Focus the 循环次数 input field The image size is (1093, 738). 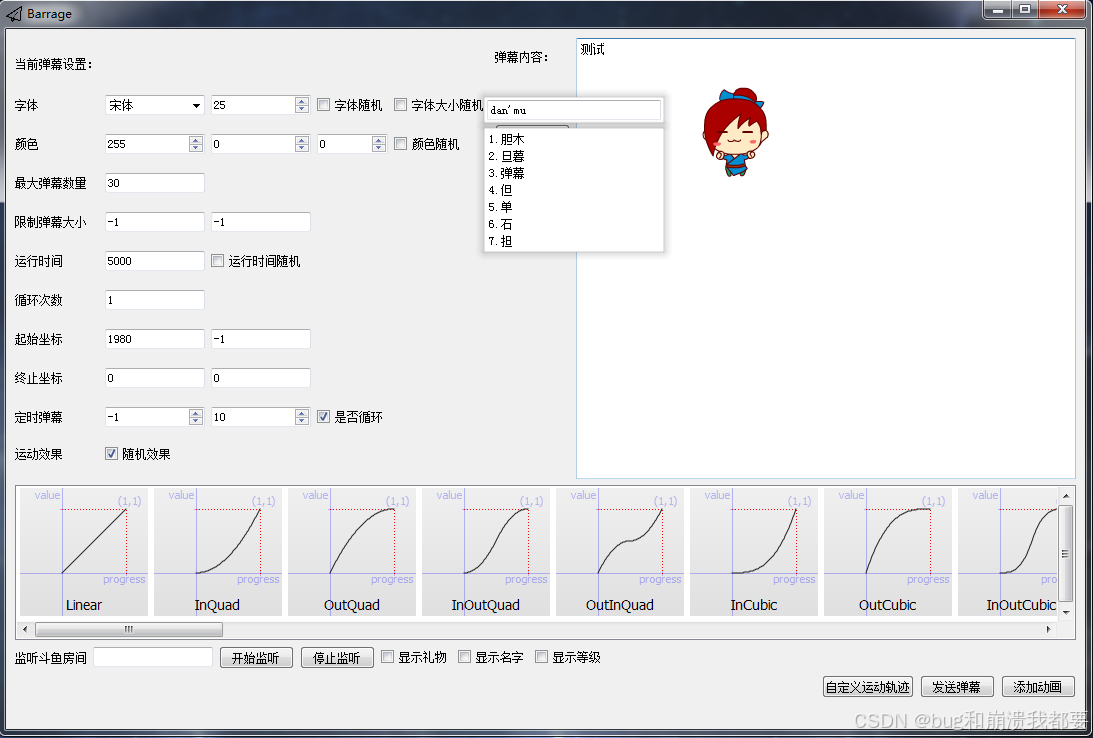pos(155,300)
